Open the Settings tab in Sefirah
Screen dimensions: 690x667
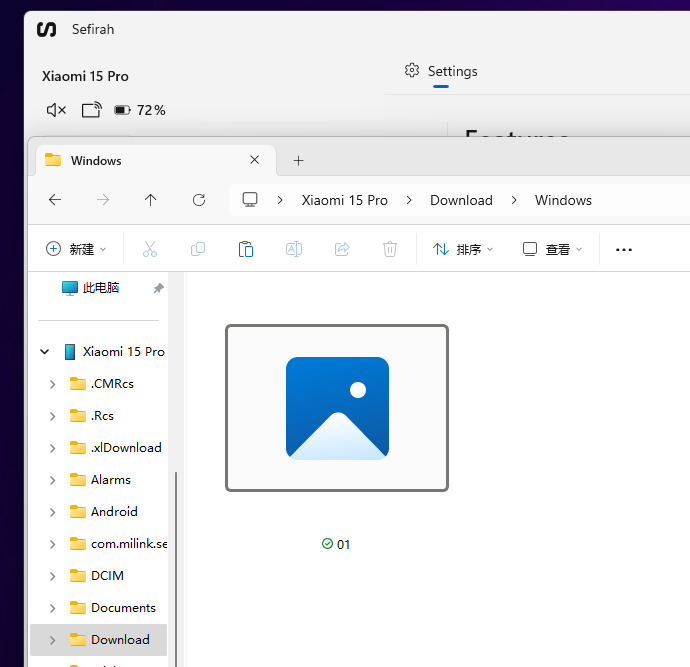[441, 71]
